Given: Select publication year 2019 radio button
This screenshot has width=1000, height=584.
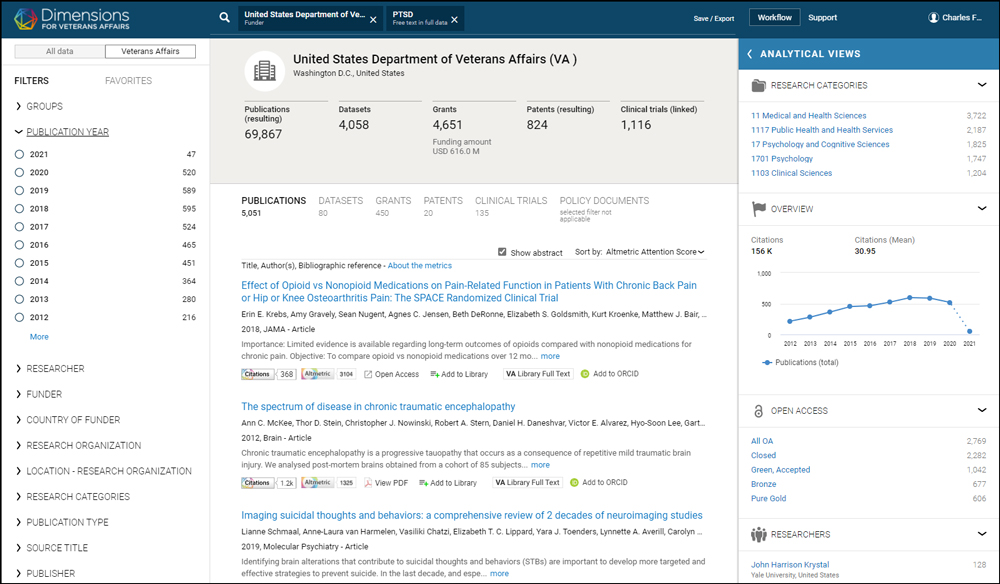Looking at the screenshot, I should tap(19, 191).
